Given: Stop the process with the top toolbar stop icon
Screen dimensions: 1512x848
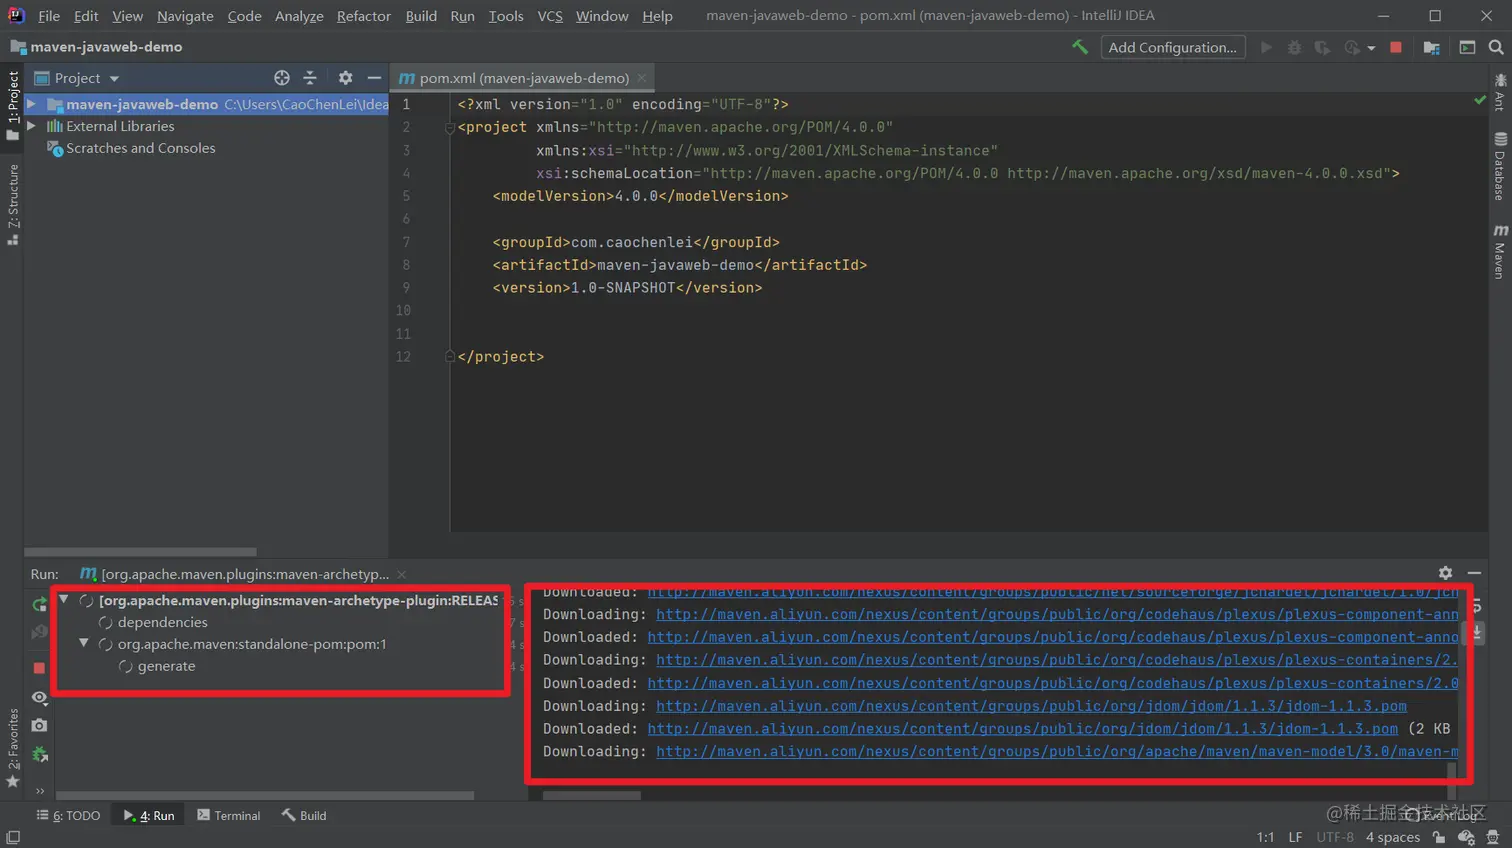Looking at the screenshot, I should (x=1396, y=47).
